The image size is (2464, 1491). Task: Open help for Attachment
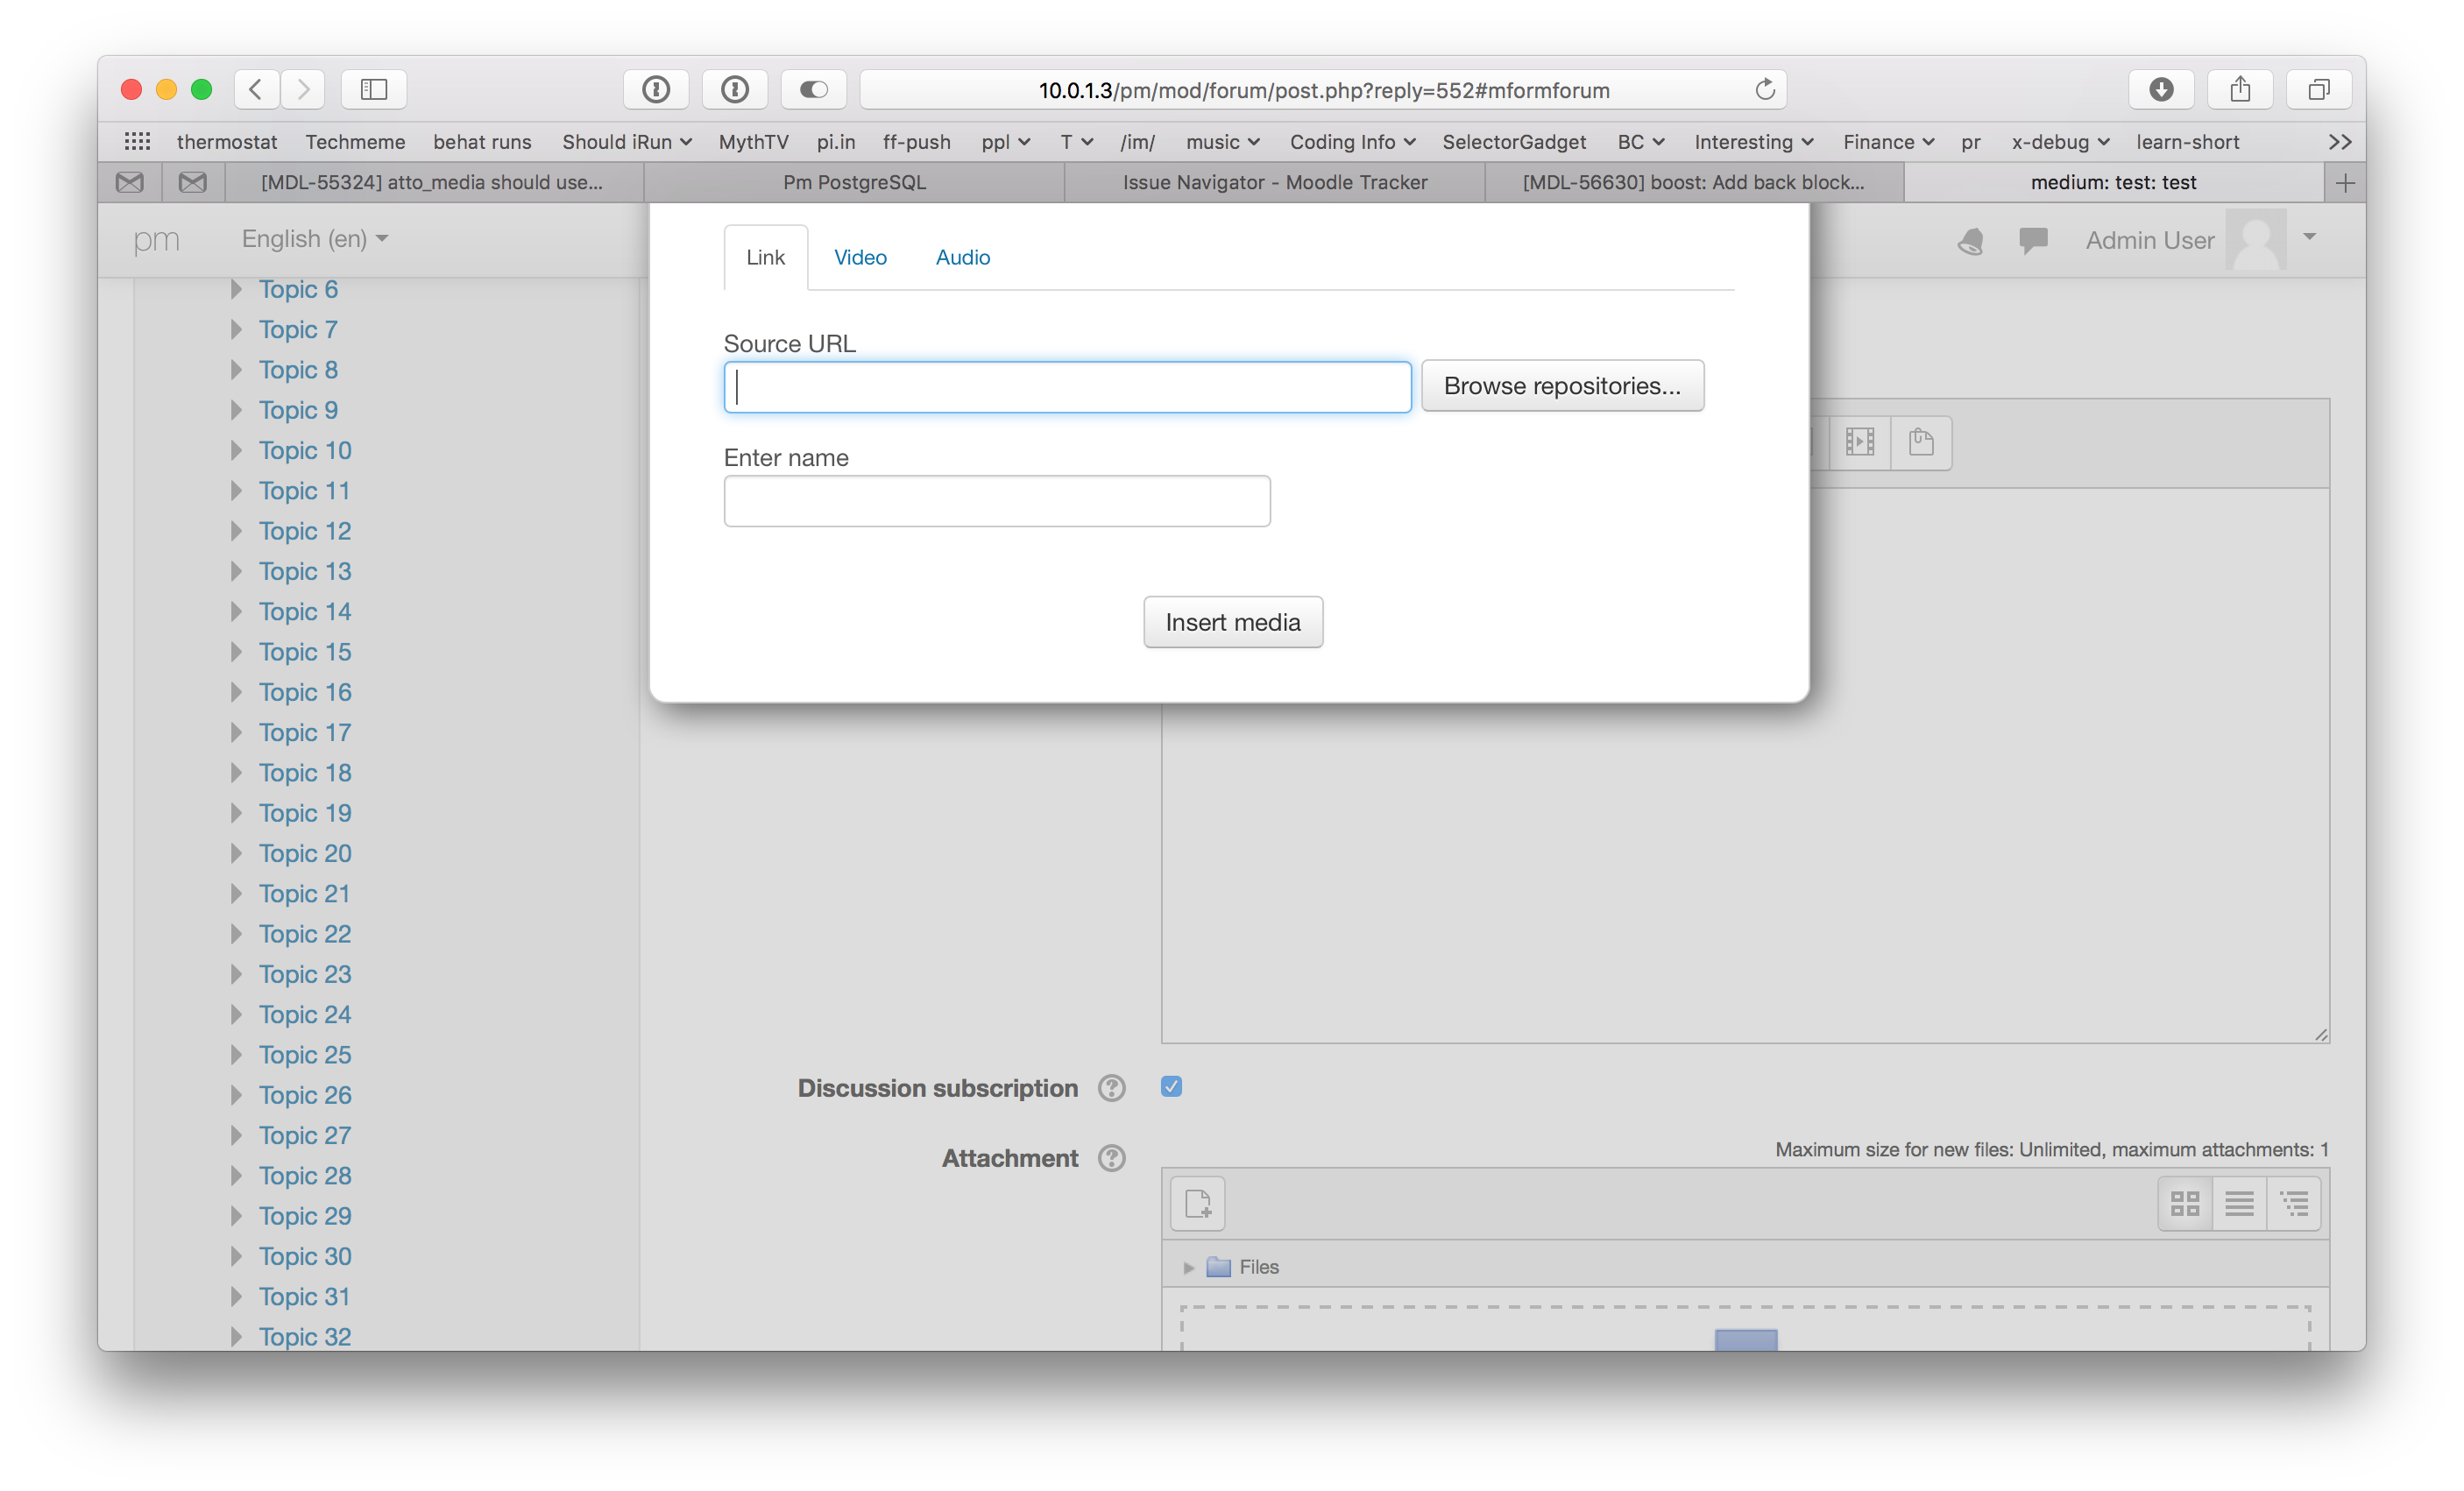(x=1112, y=1158)
